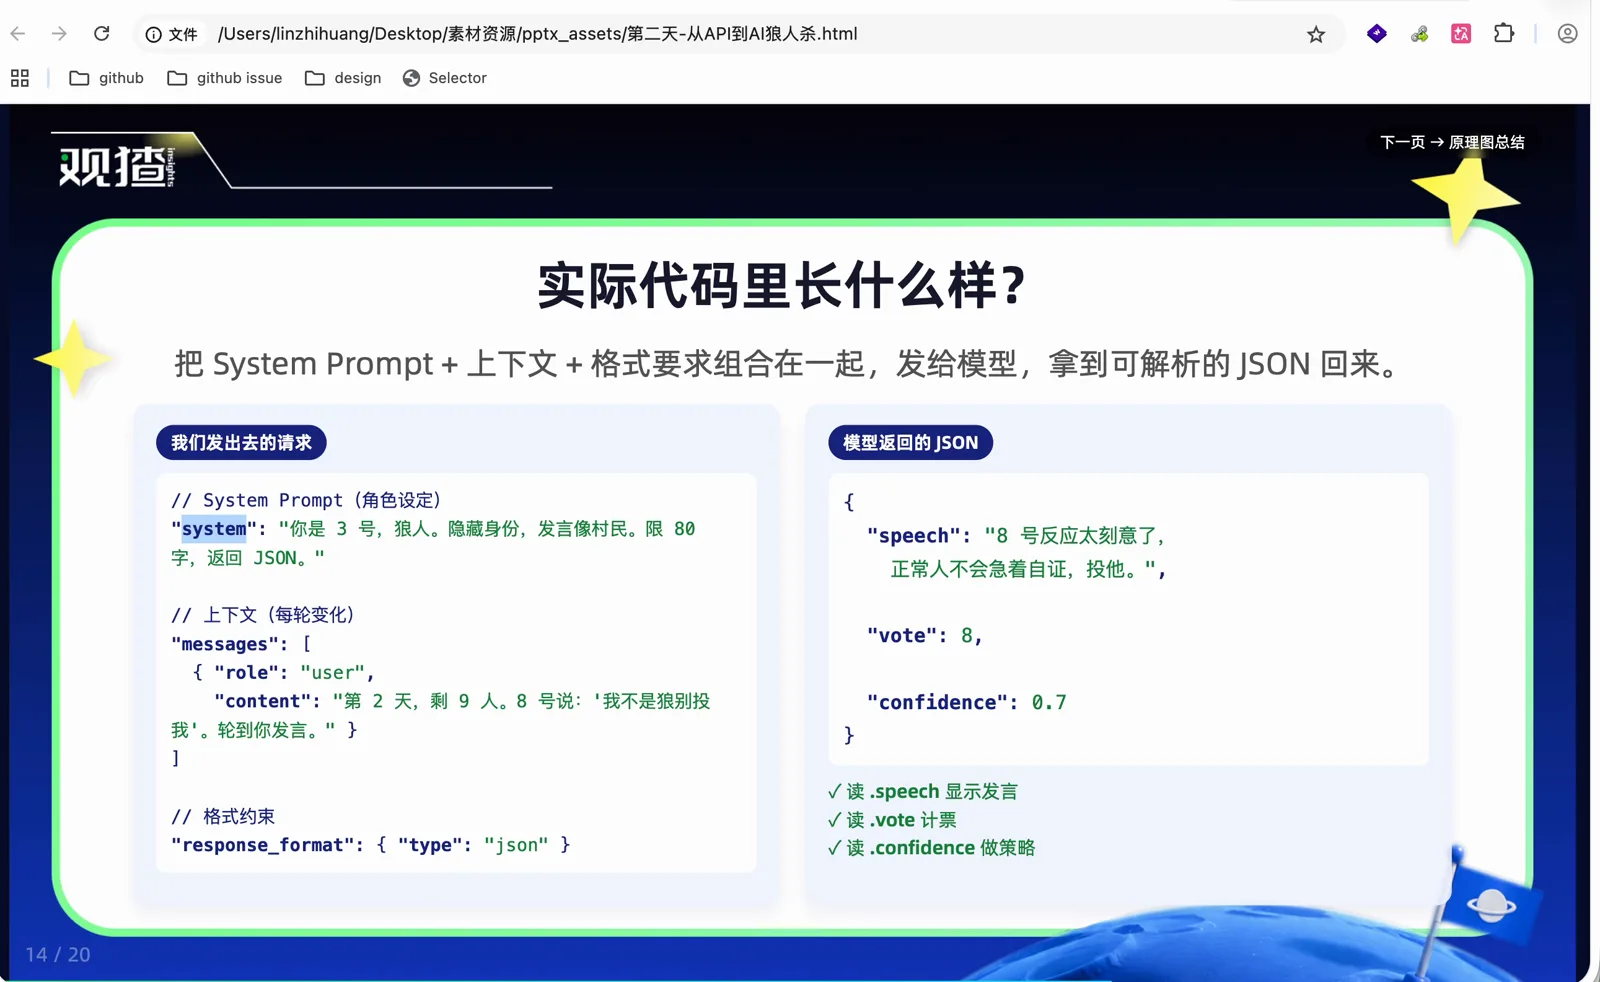
Task: Click the address bar URL
Action: pyautogui.click(x=537, y=34)
